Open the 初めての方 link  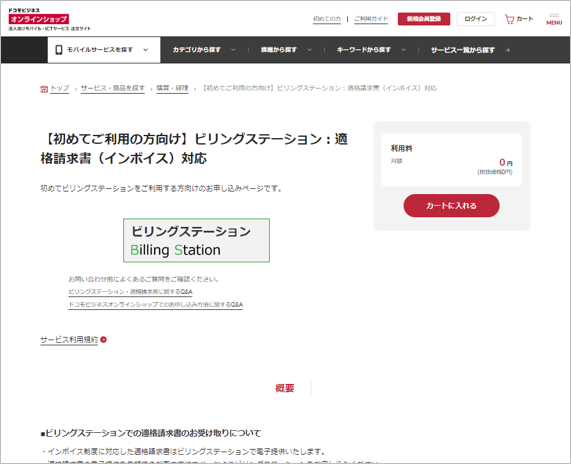point(327,19)
